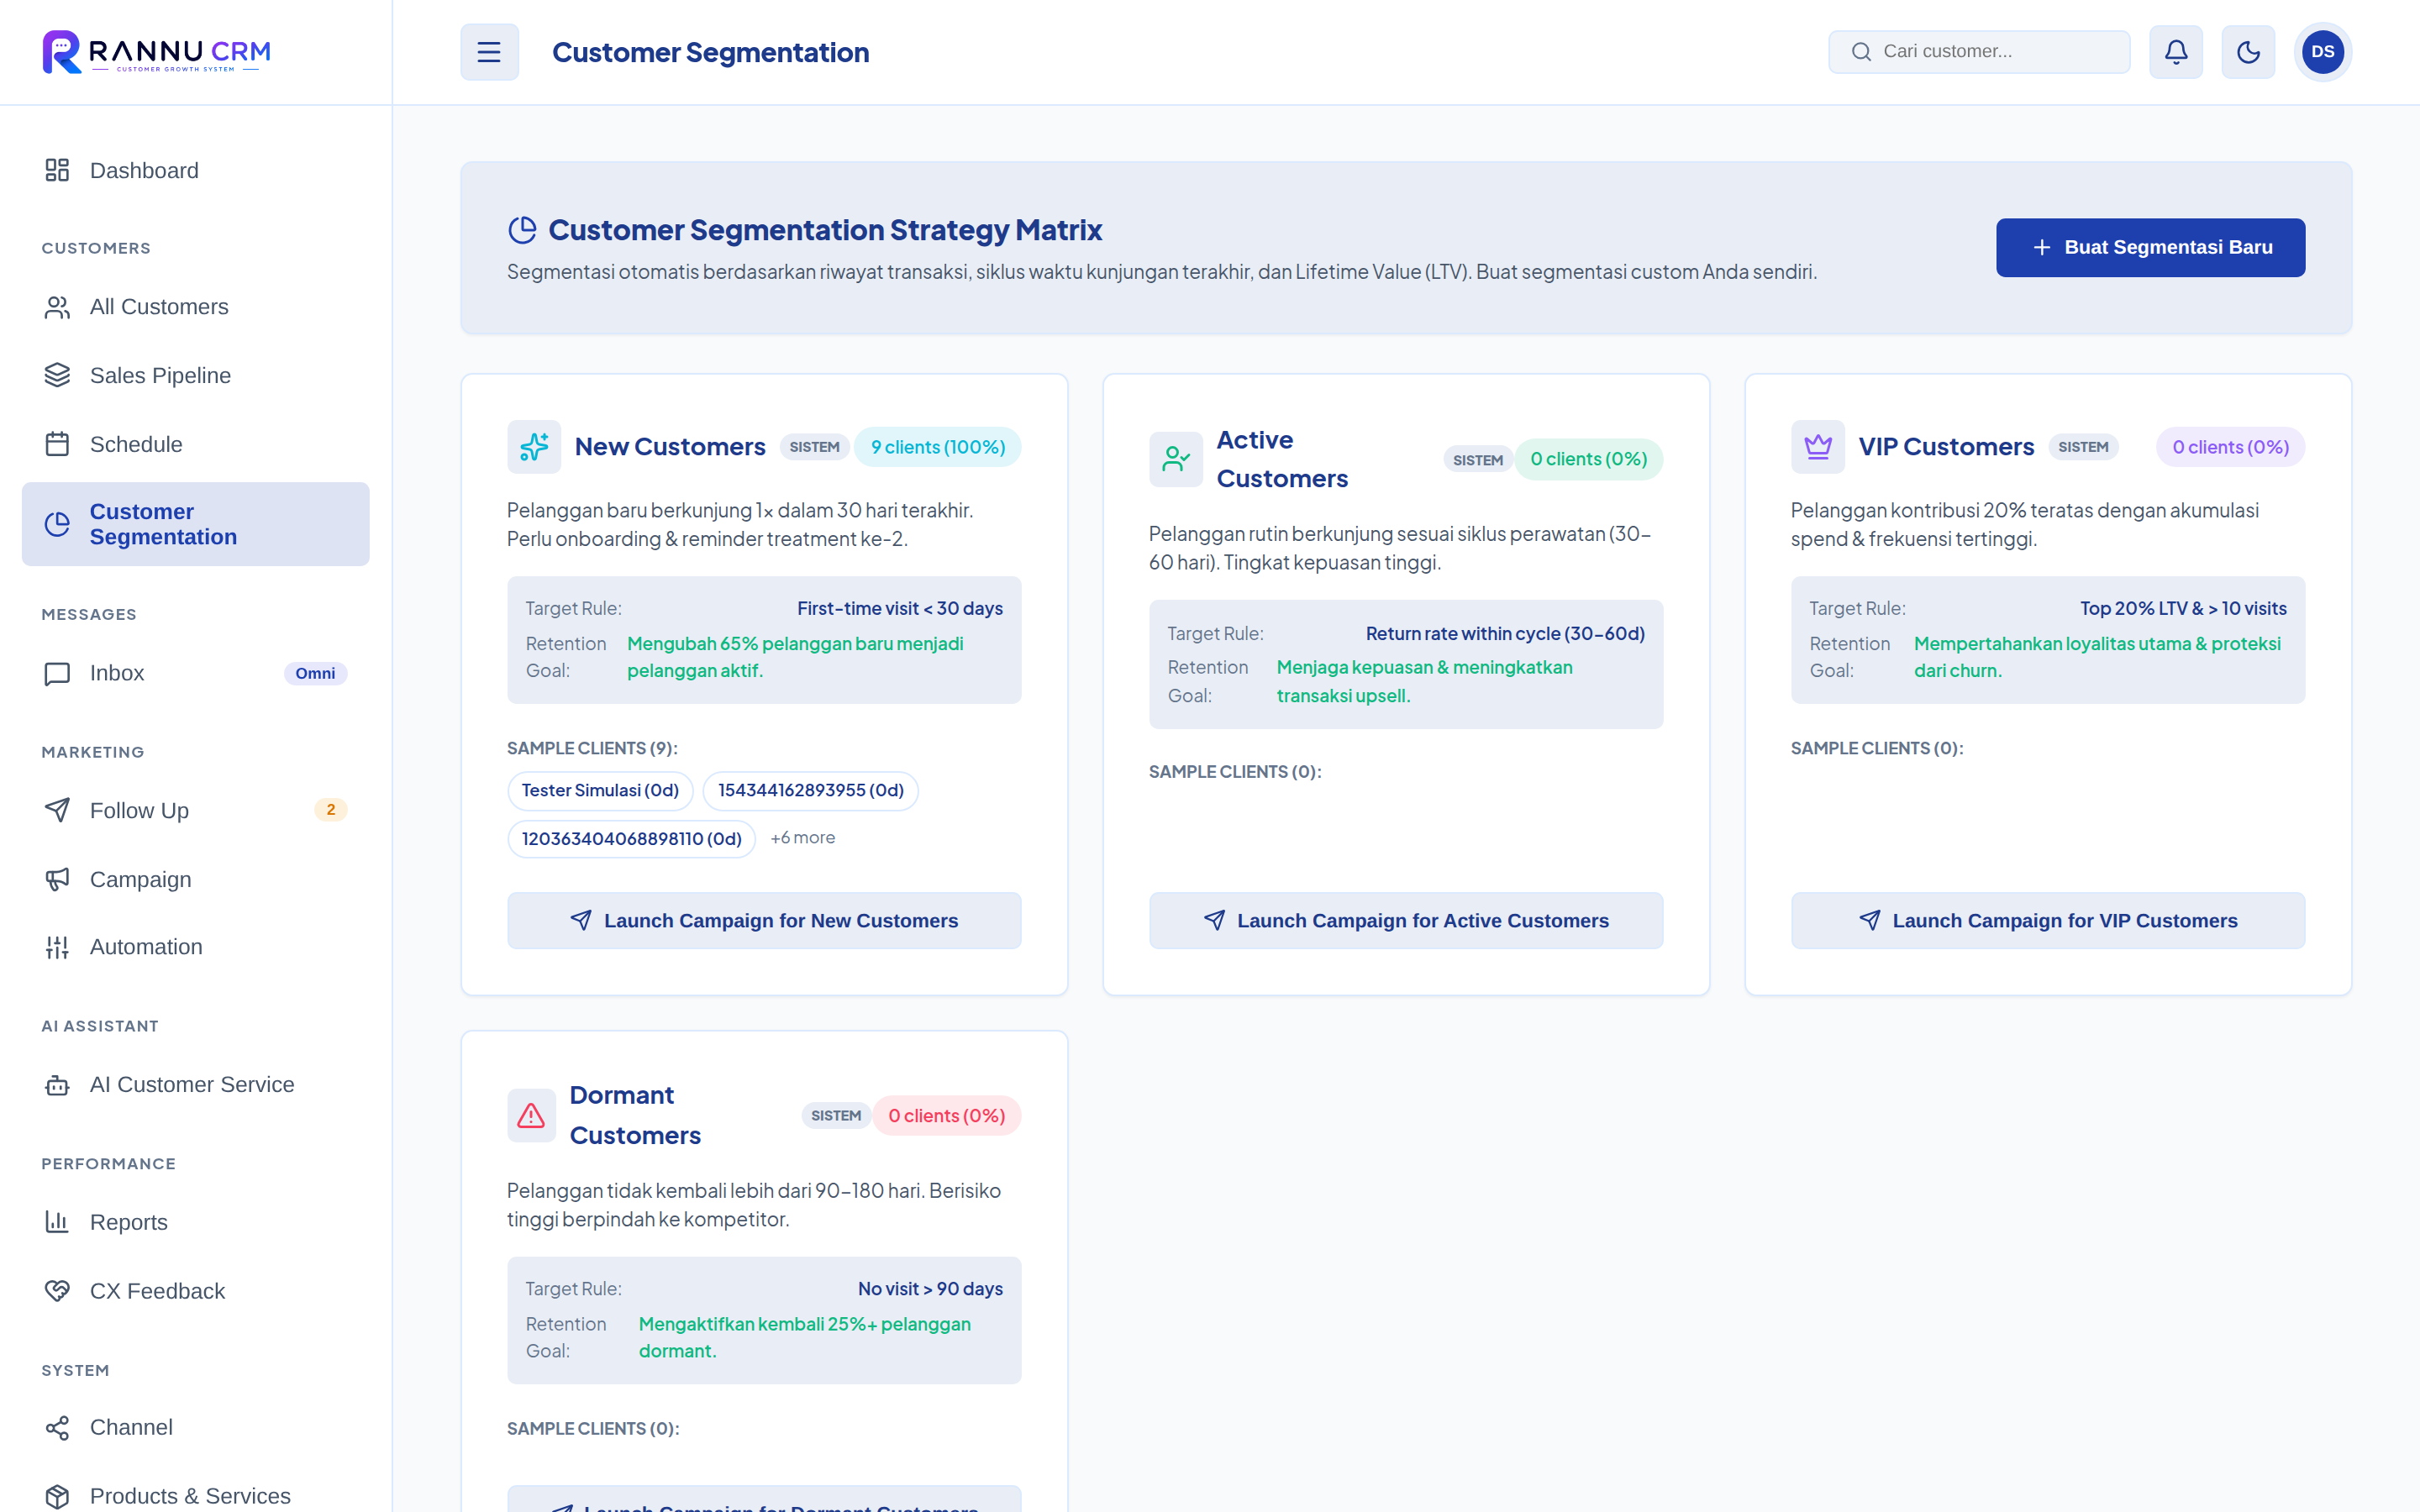Toggle dark mode with the moon icon

point(2248,52)
